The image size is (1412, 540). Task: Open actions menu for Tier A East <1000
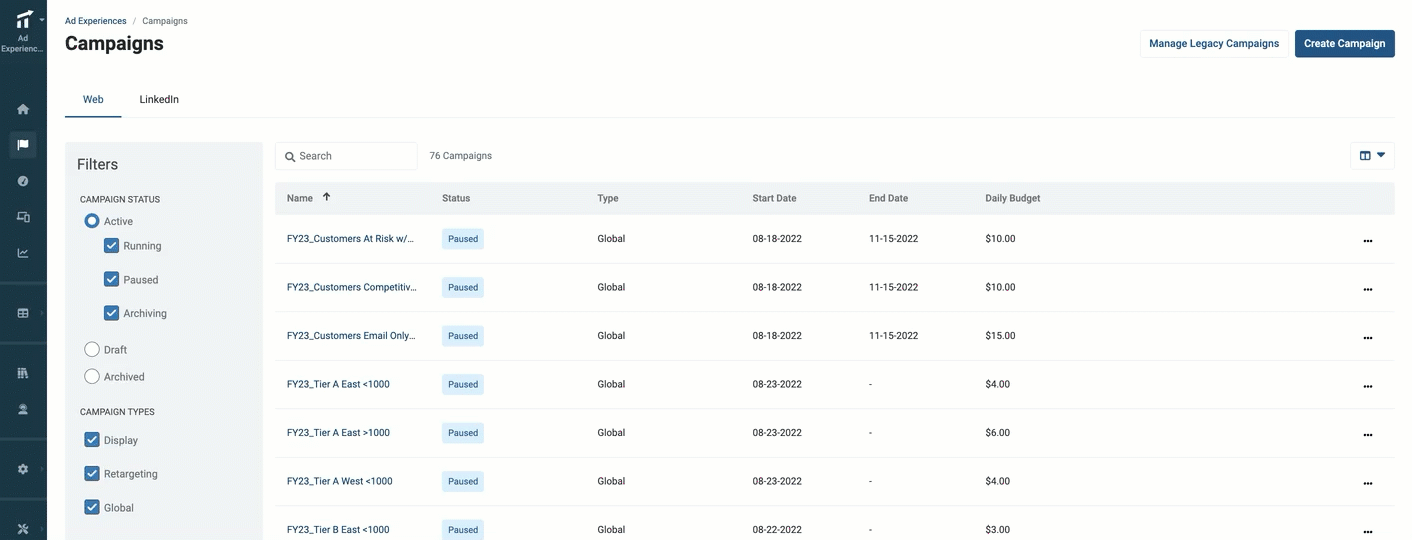point(1367,386)
